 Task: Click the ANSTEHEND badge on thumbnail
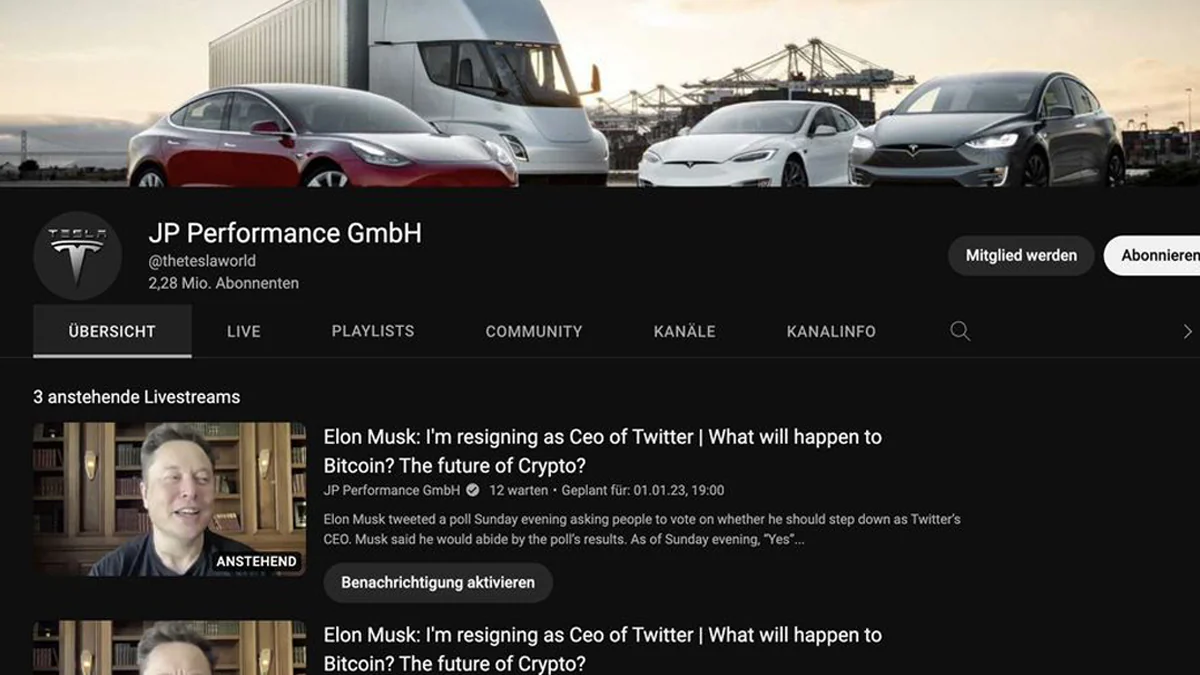(257, 561)
